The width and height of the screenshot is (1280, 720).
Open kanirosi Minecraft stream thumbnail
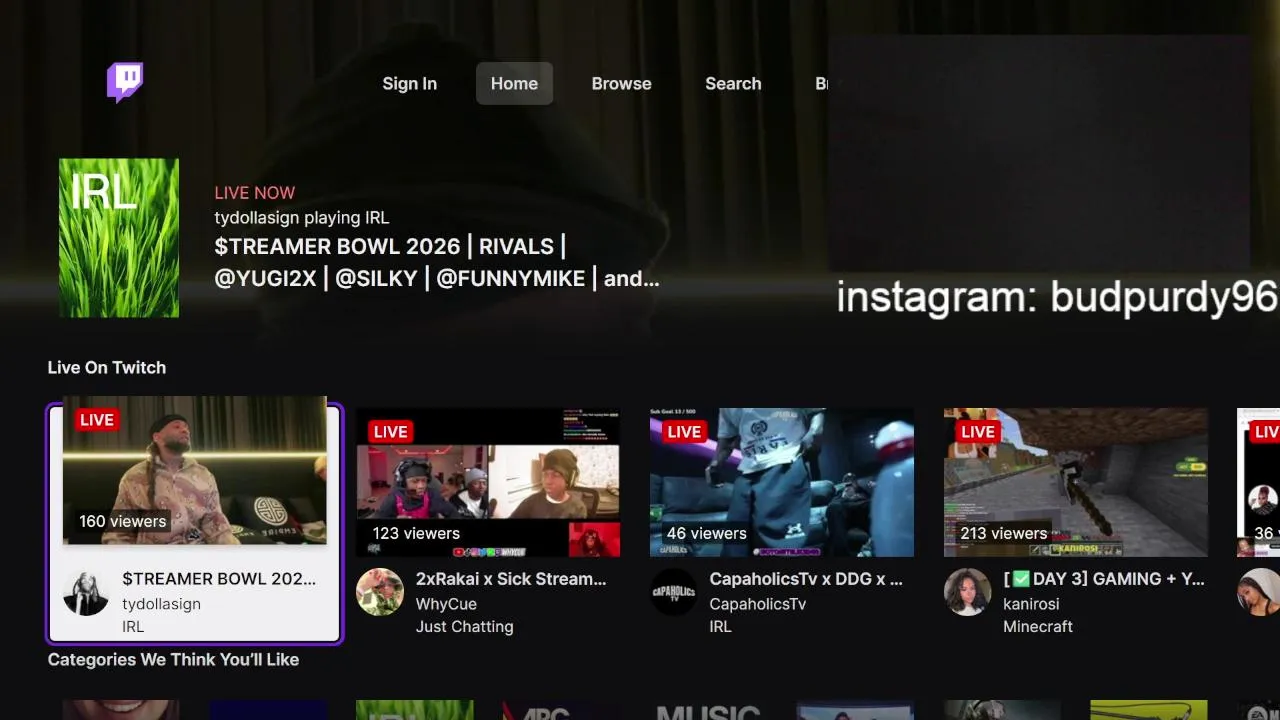click(x=1076, y=482)
